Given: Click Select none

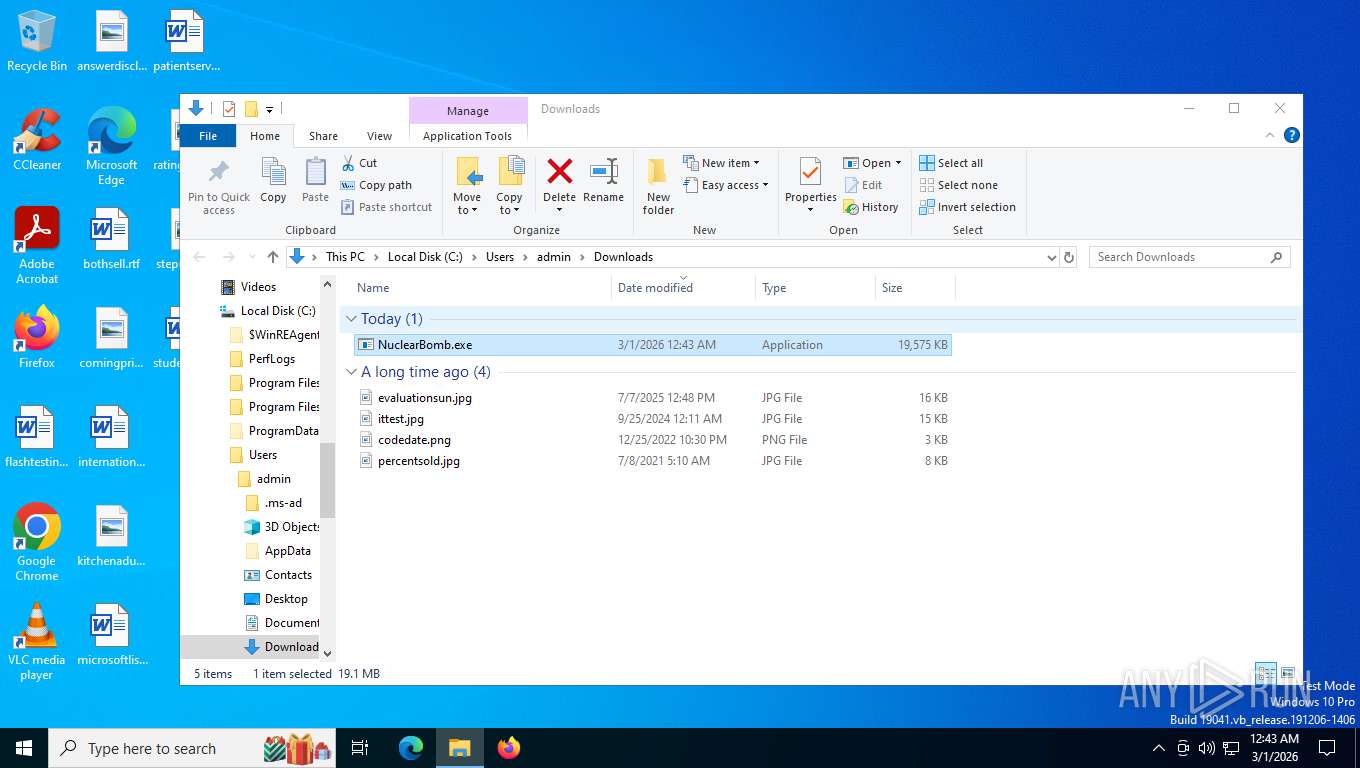Looking at the screenshot, I should [958, 185].
